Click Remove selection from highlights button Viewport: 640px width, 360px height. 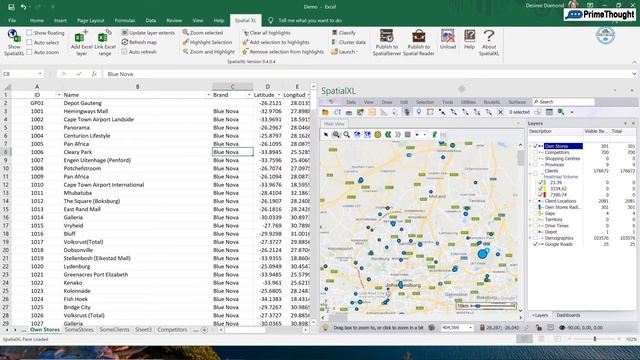pyautogui.click(x=283, y=52)
